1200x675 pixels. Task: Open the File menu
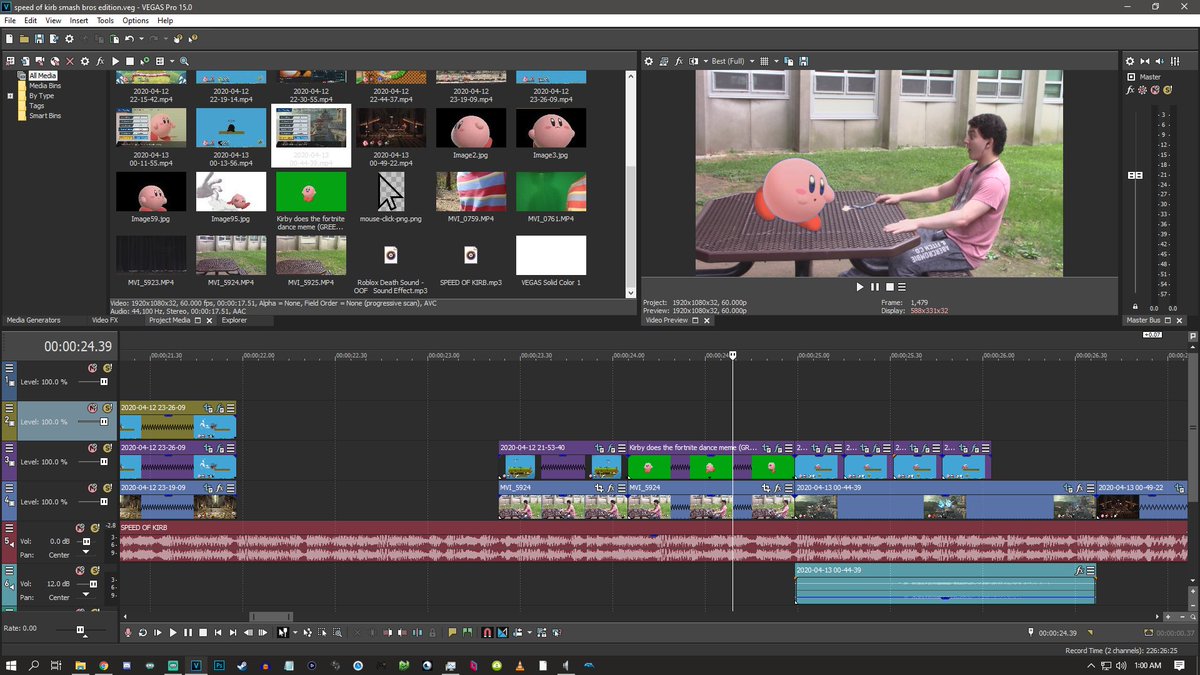point(10,20)
